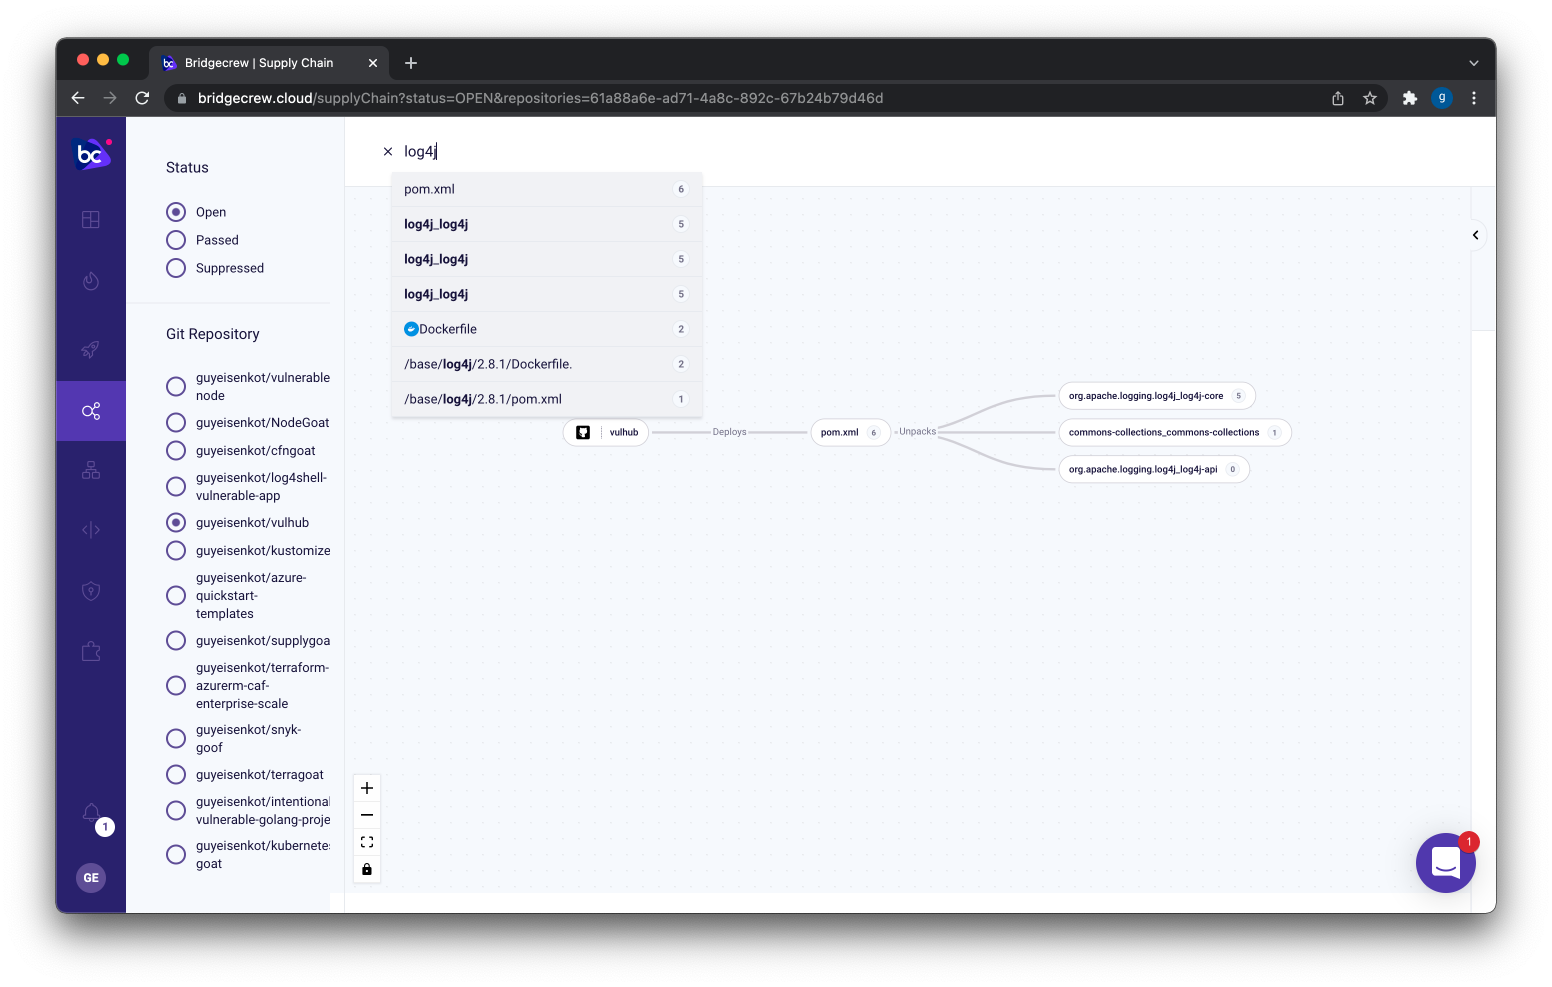Select guyeisenkot/terragoat repository

176,775
